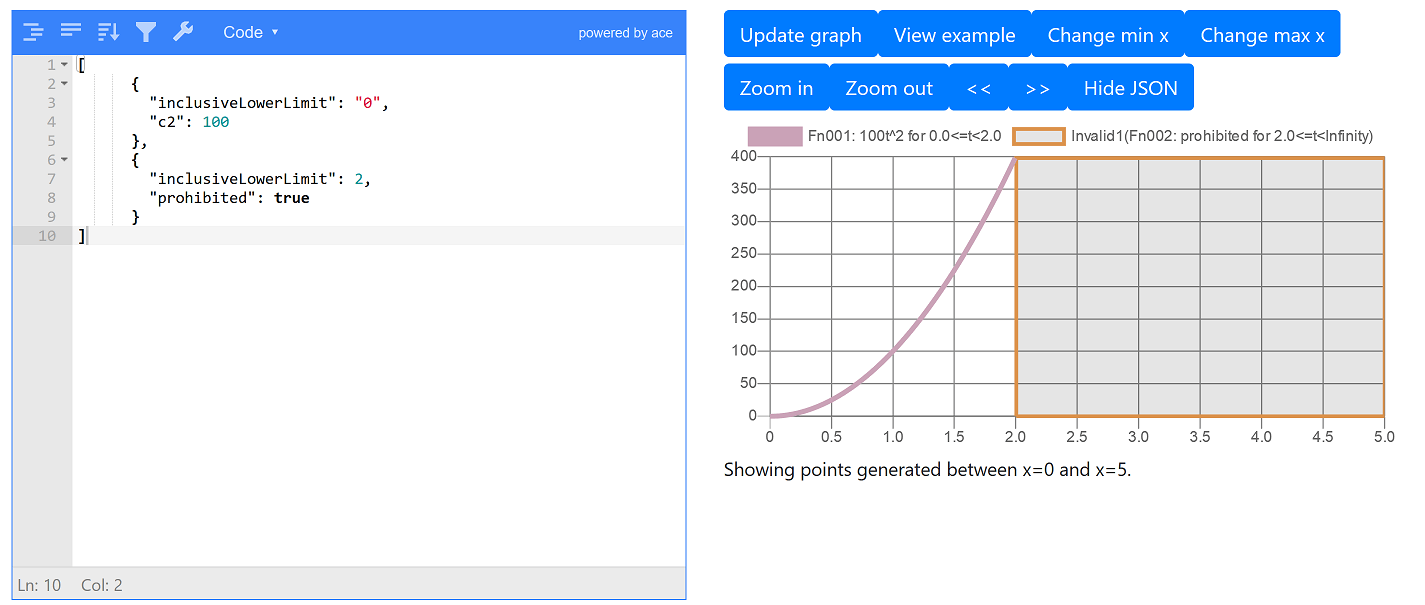Click the filter funnel icon
This screenshot has width=1425, height=605.
click(146, 32)
